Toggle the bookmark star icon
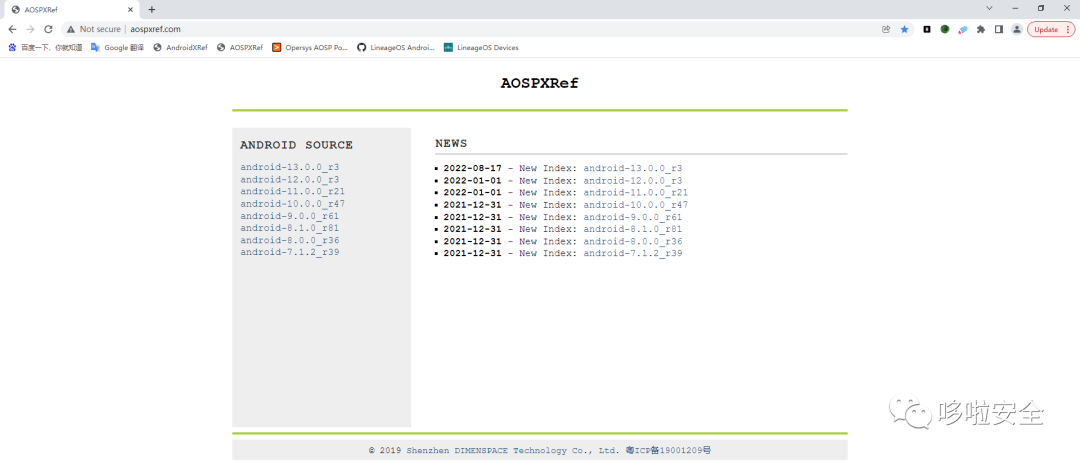Viewport: 1080px width, 461px height. pyautogui.click(x=904, y=30)
